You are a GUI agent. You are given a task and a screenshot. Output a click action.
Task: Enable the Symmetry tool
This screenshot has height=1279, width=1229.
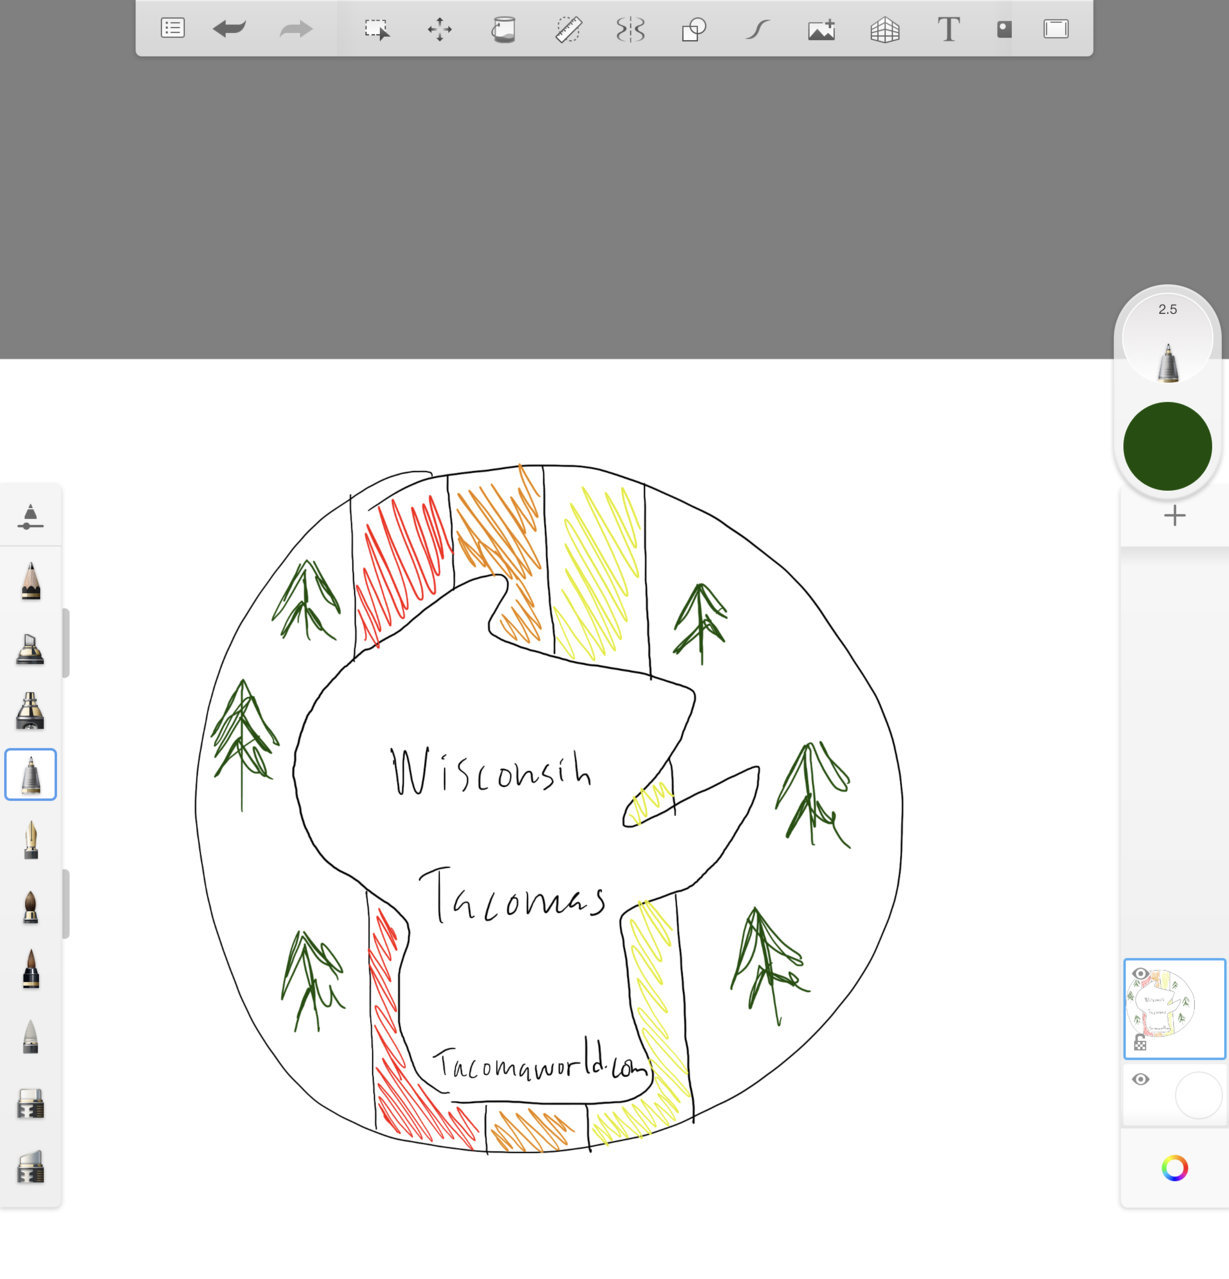point(631,29)
